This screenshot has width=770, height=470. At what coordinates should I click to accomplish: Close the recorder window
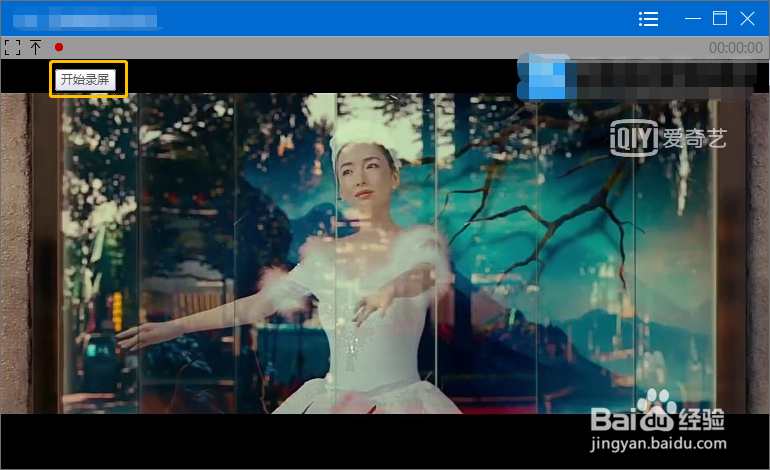coord(747,19)
